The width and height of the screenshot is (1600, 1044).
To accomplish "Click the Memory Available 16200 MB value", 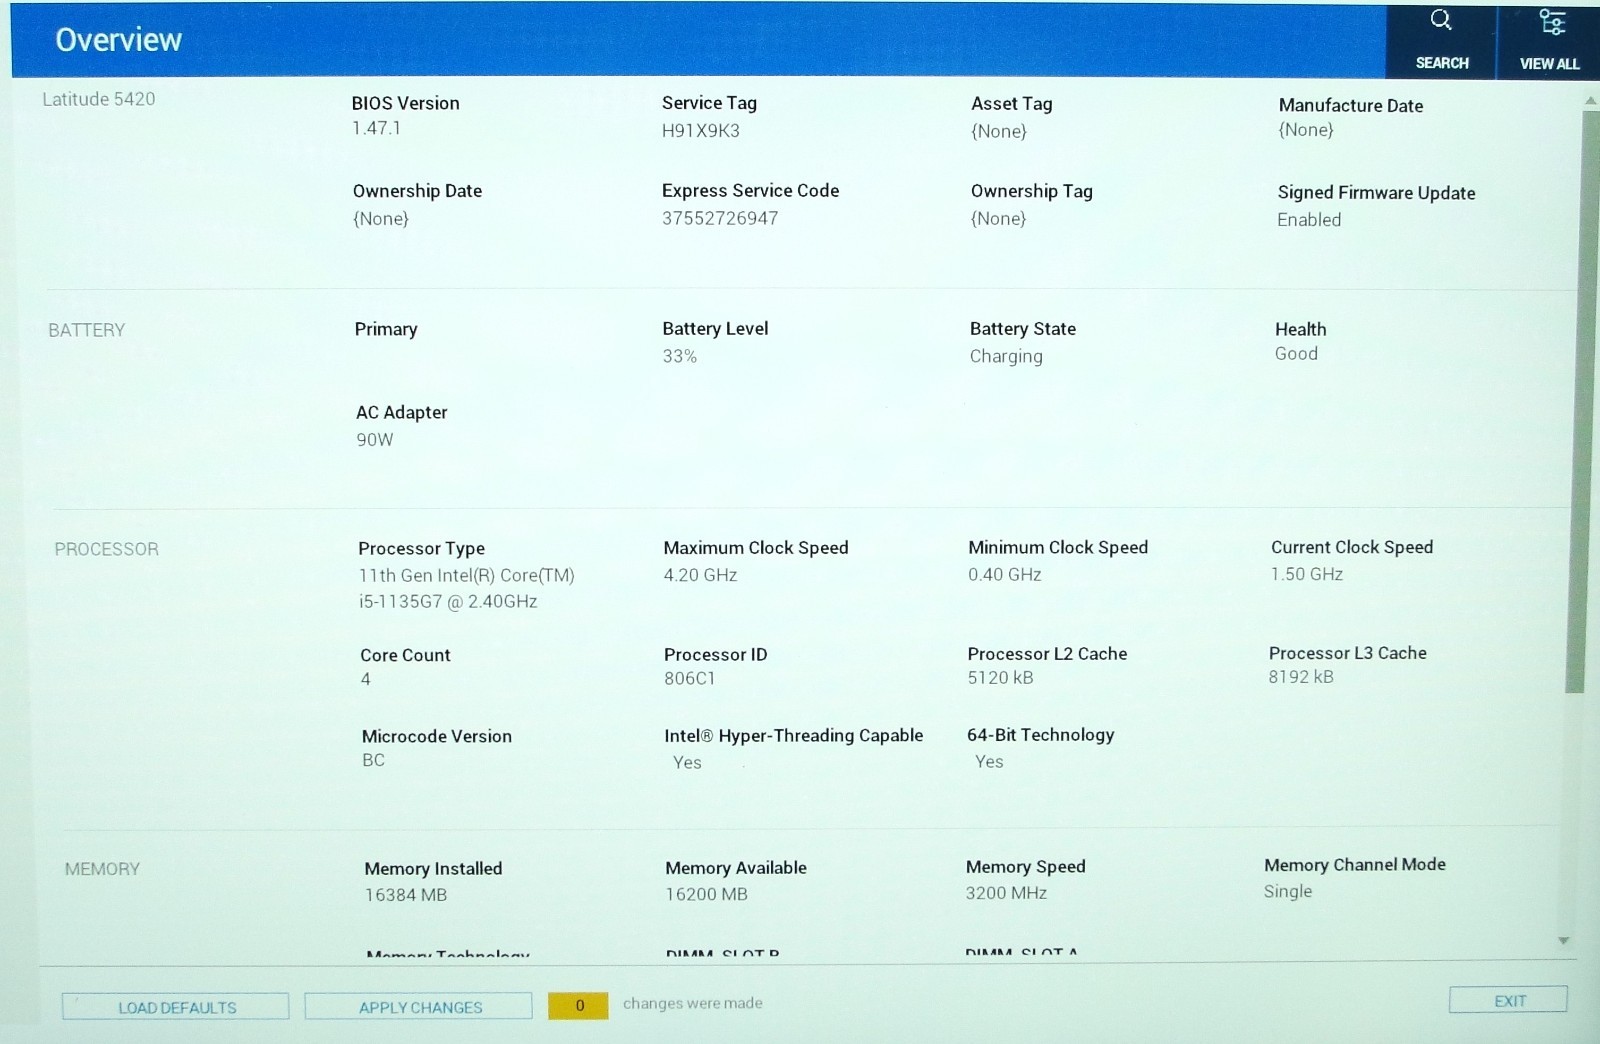I will [707, 894].
